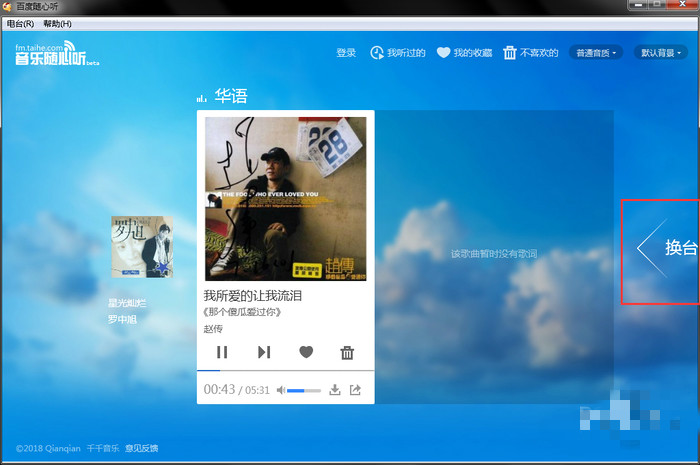Click previous artist name 罗中旭
The image size is (700, 465).
coord(122,320)
